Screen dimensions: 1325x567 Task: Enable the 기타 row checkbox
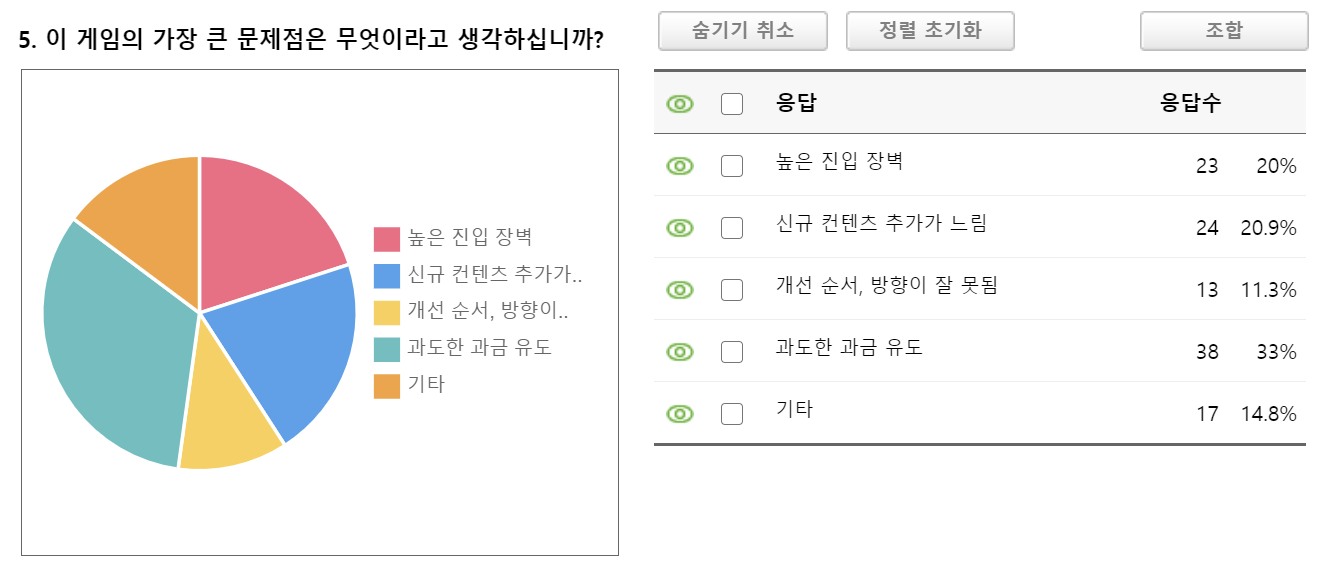[x=732, y=414]
